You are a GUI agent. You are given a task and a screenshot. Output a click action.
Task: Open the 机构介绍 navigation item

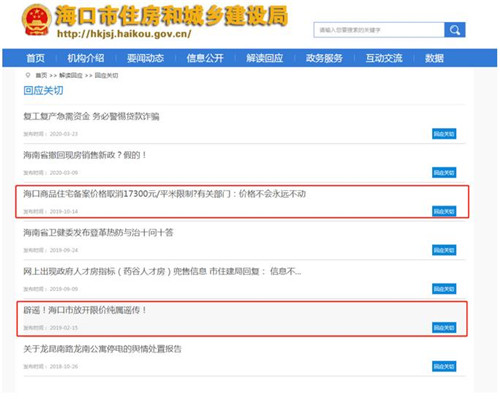(86, 58)
